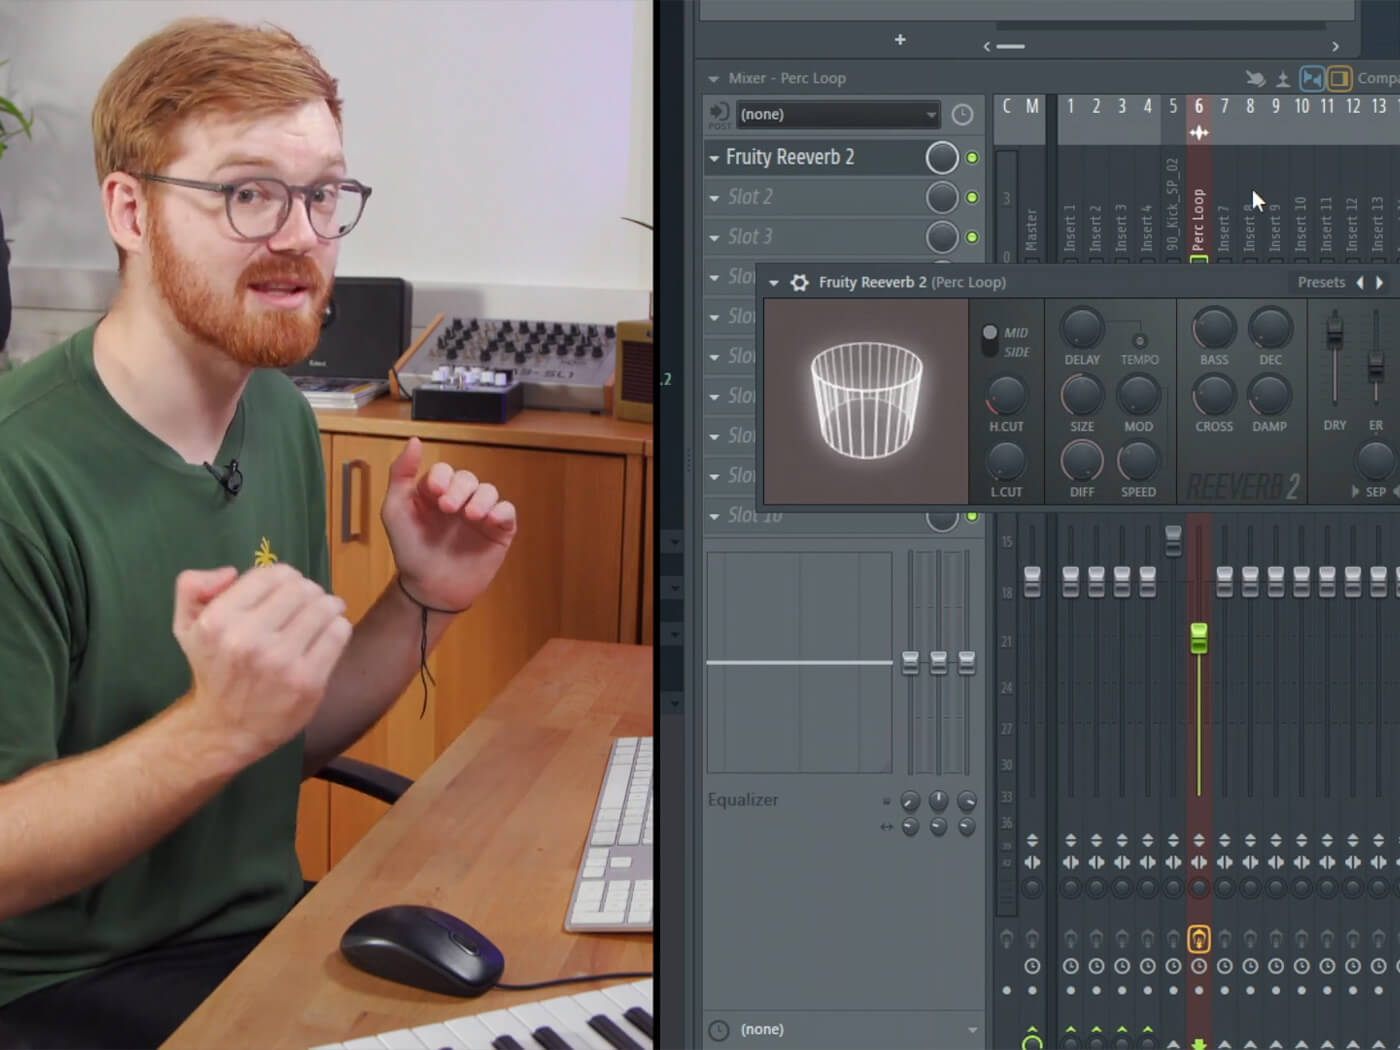Click the gear icon on Fruity Reeverb 2 window
Screen dimensions: 1400x1050
(x=799, y=283)
